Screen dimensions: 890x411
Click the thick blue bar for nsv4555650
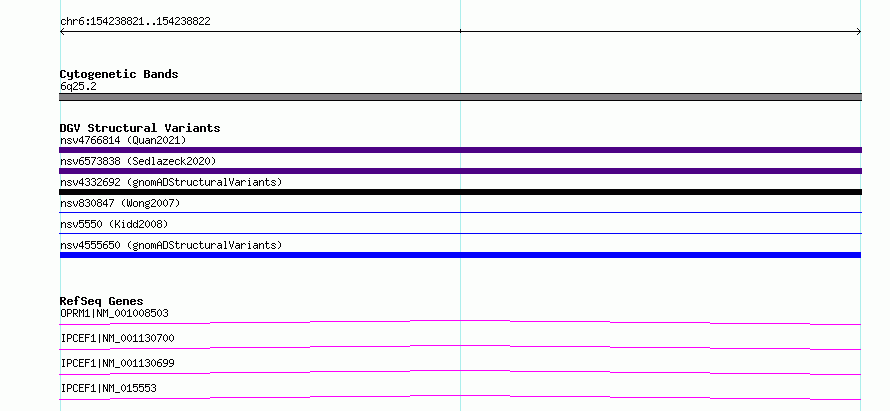coord(460,255)
